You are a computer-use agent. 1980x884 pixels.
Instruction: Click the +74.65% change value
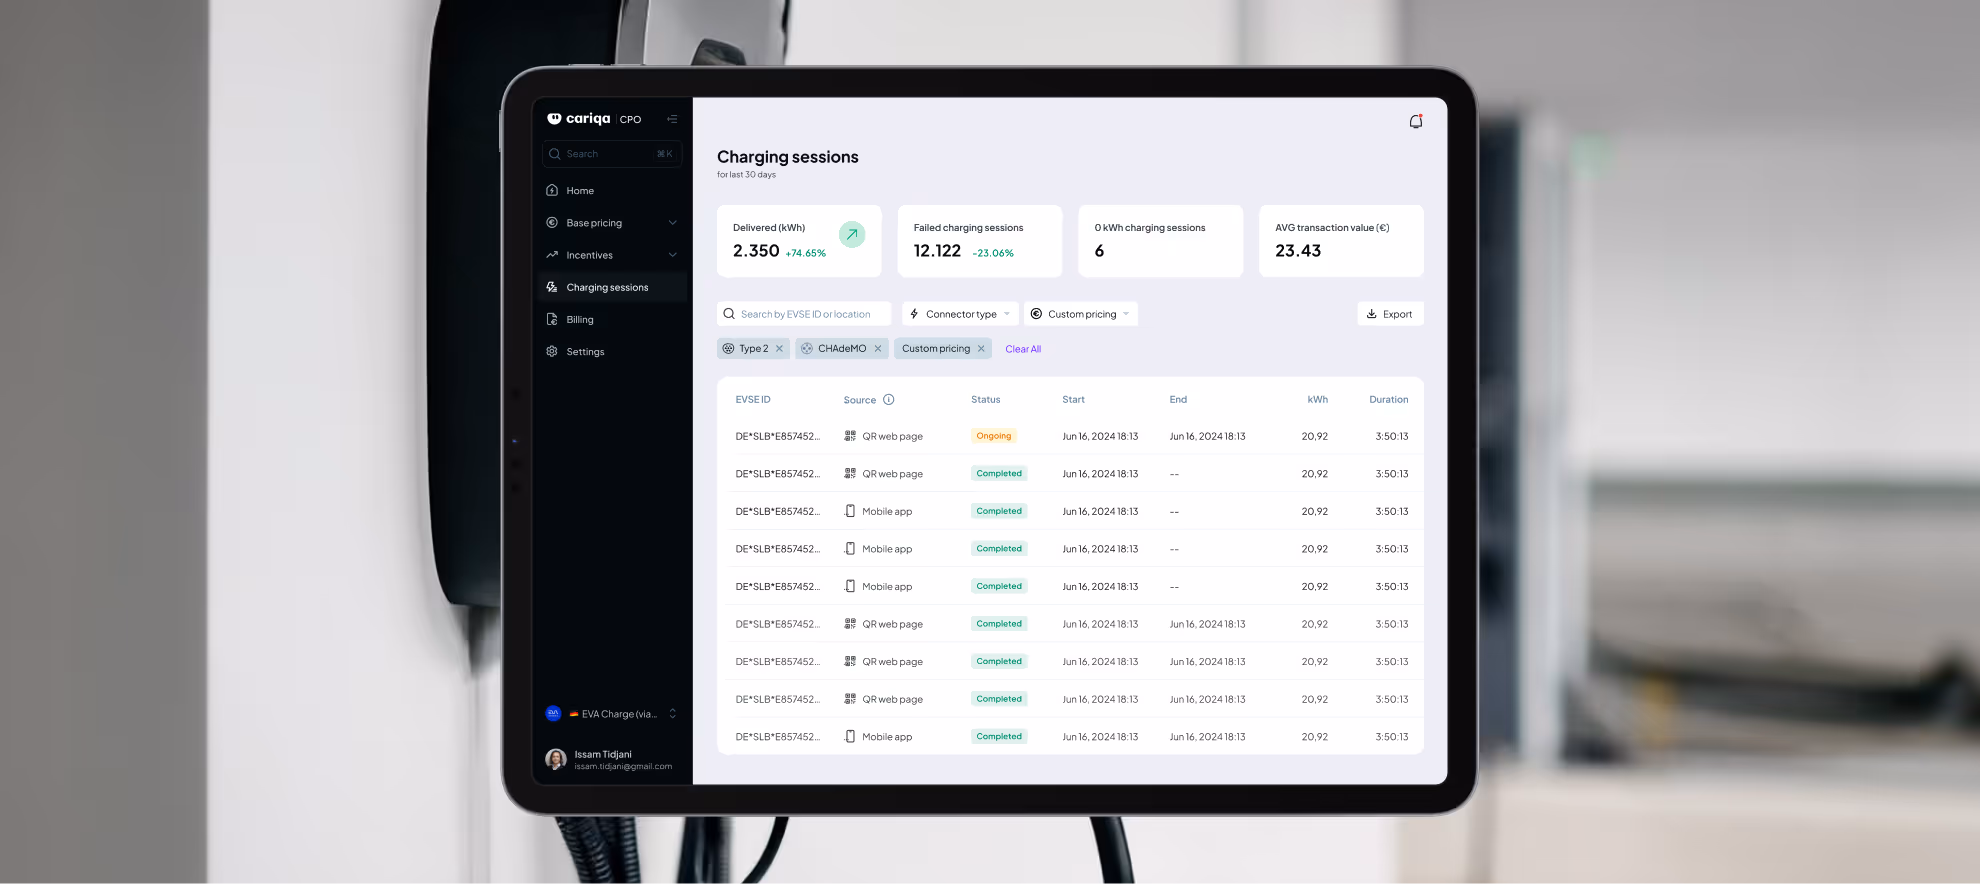pos(805,253)
